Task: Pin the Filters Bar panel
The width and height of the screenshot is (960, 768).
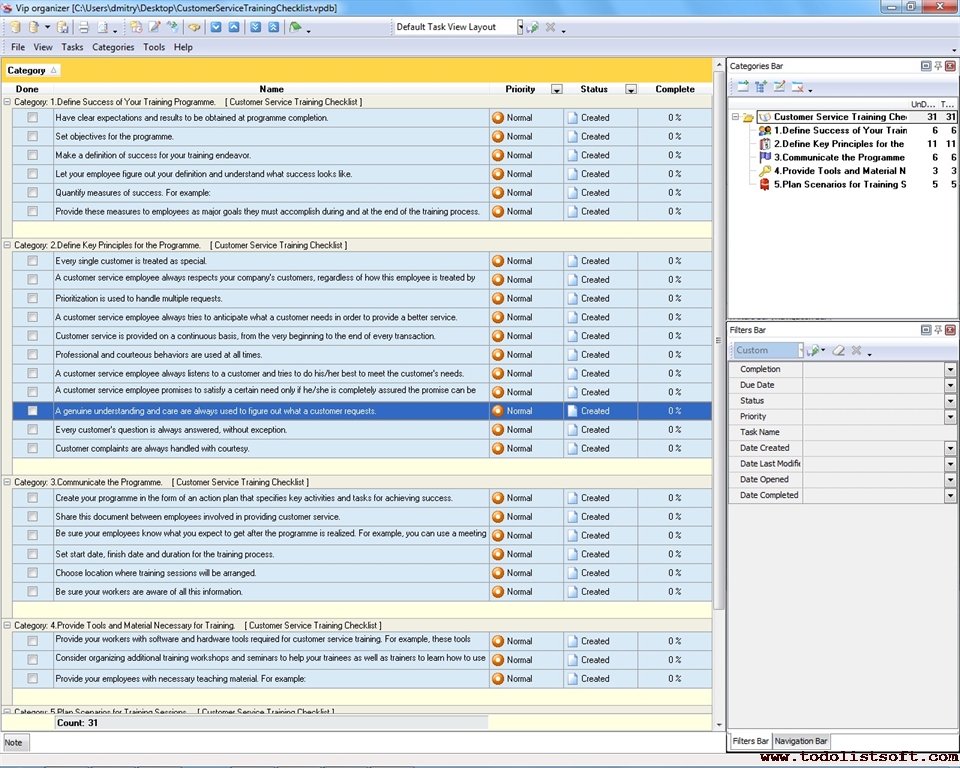Action: pos(938,330)
